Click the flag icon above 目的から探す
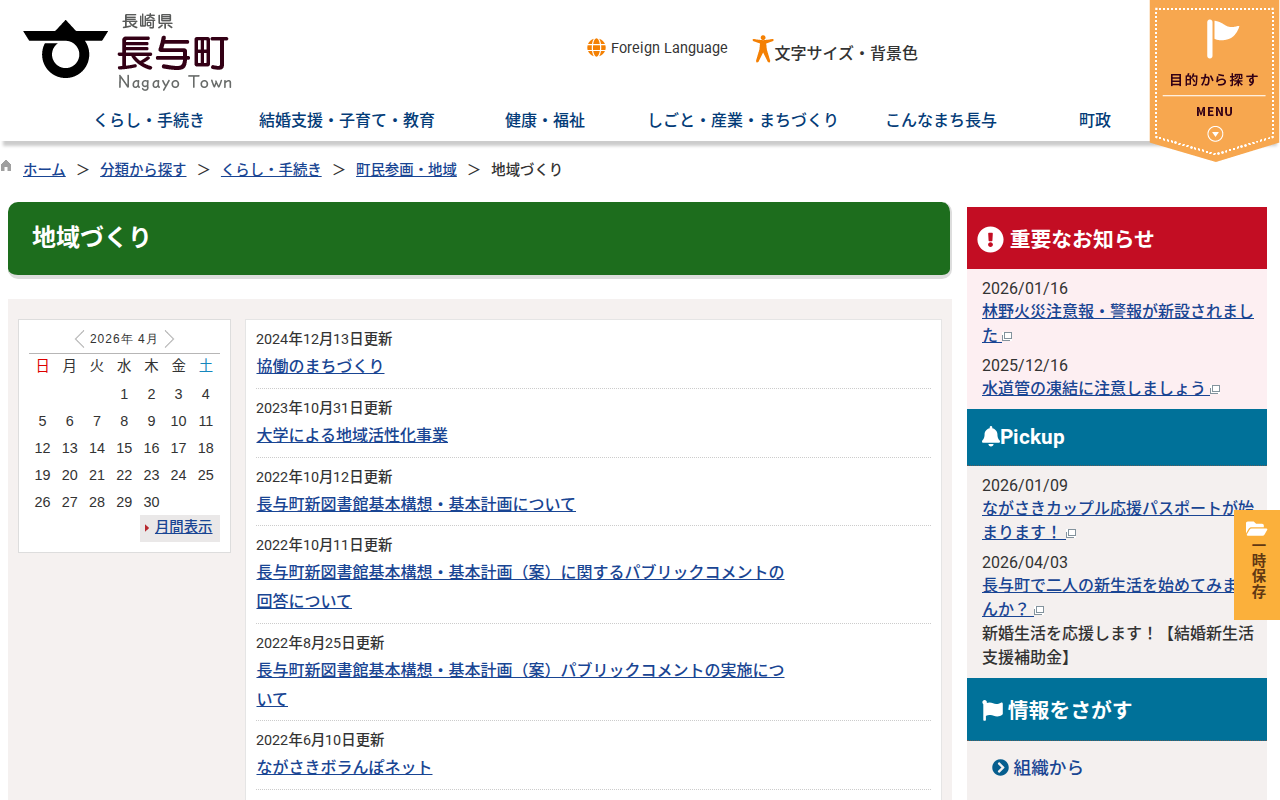1280x800 pixels. tap(1221, 39)
